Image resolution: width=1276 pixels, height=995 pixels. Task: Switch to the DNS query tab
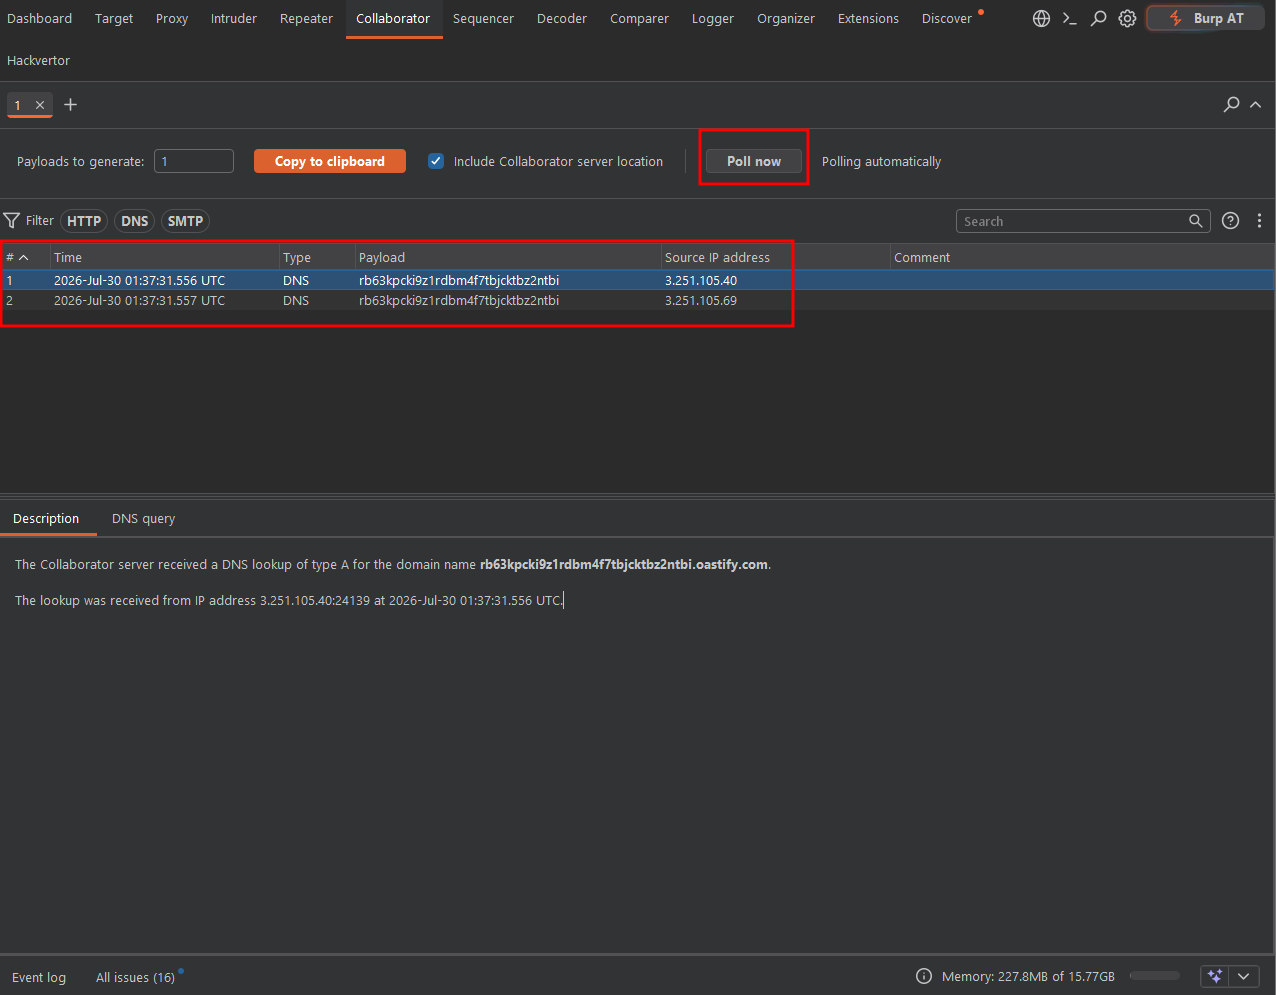pos(143,519)
